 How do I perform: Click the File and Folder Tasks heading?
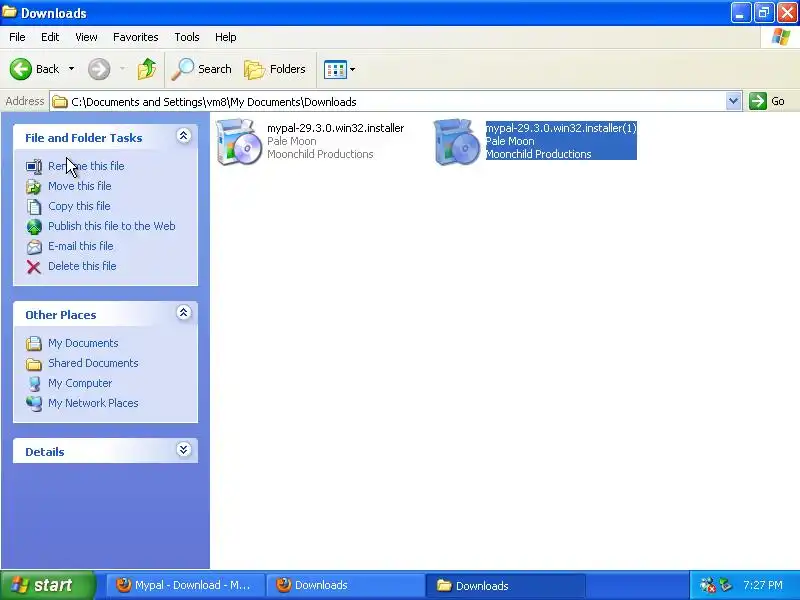click(x=84, y=138)
